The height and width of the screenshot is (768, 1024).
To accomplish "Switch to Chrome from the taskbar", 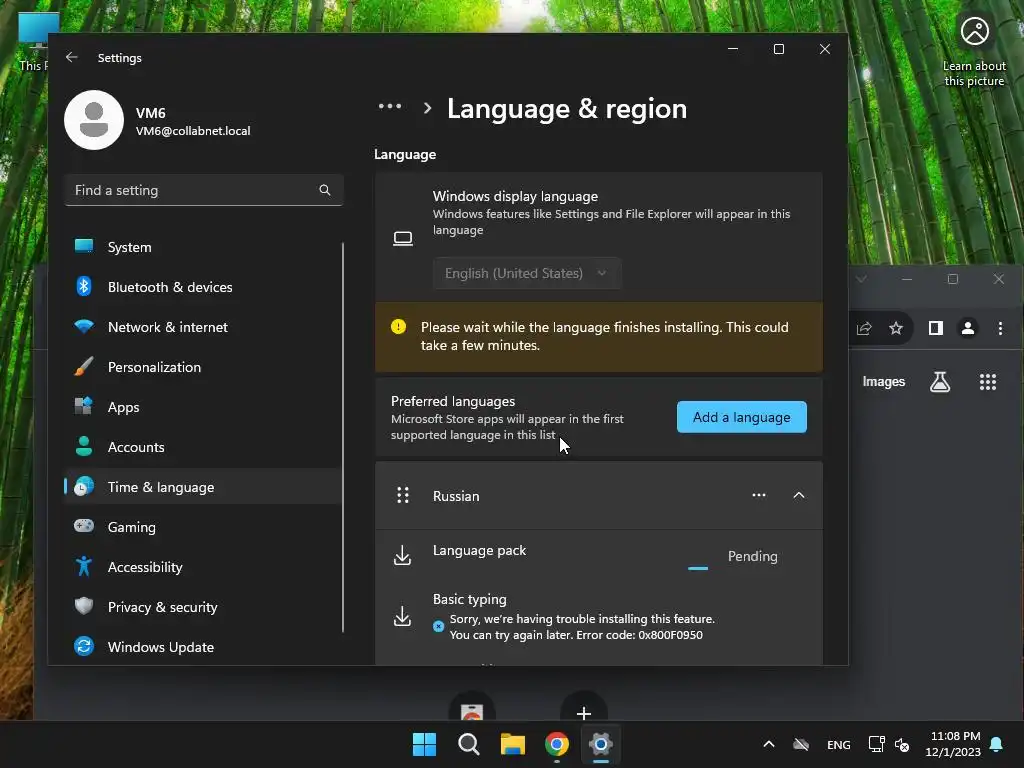I will coord(557,744).
